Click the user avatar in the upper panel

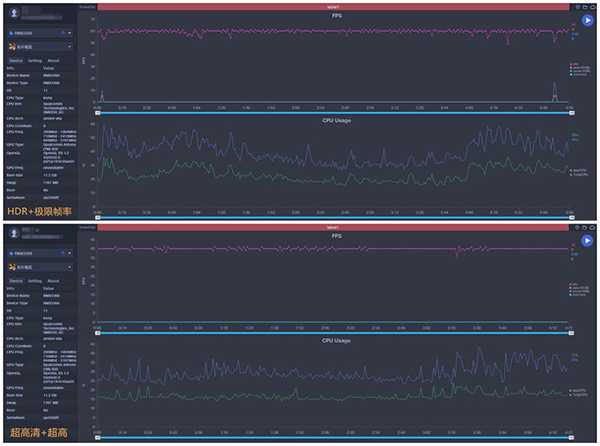tap(13, 12)
